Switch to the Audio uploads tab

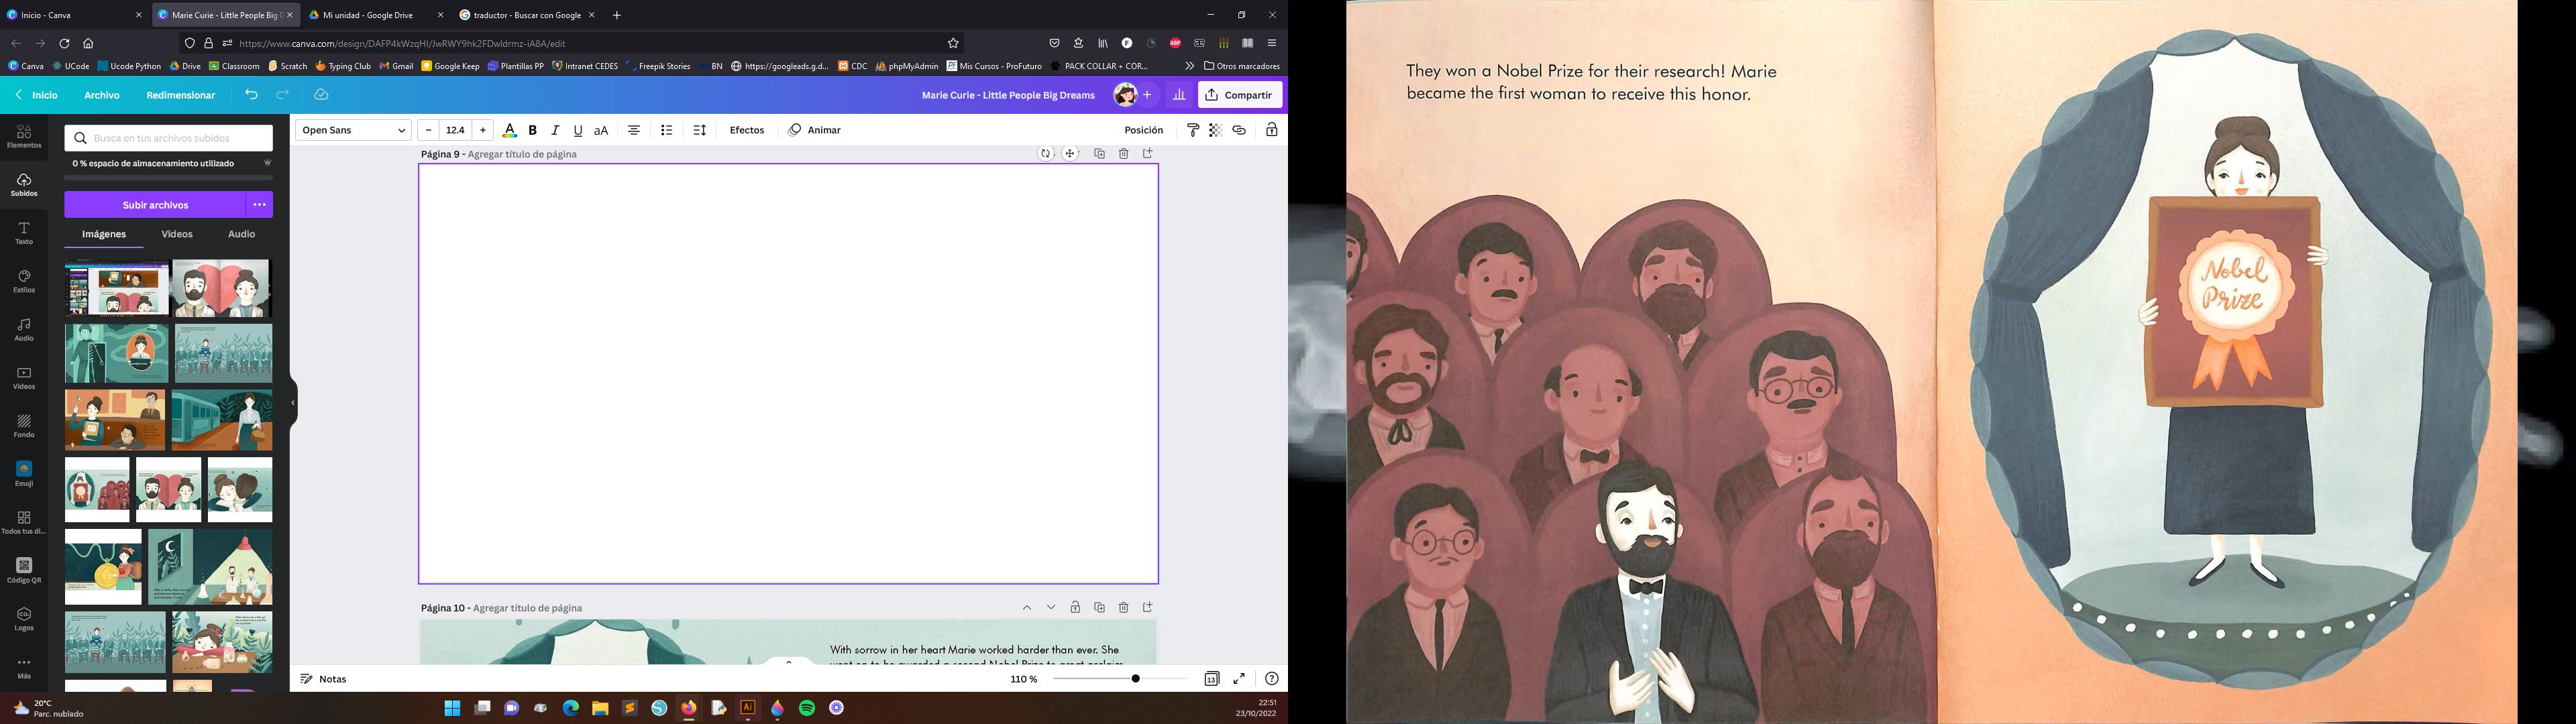pos(241,234)
